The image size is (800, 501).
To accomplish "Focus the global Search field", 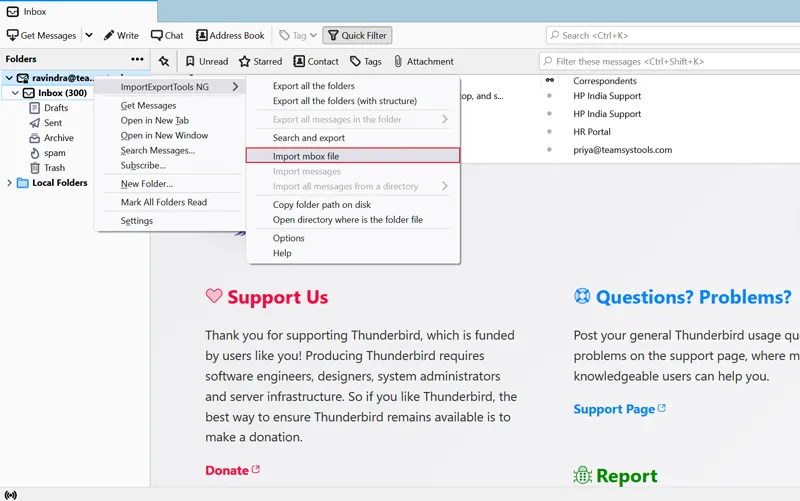I will click(x=673, y=35).
